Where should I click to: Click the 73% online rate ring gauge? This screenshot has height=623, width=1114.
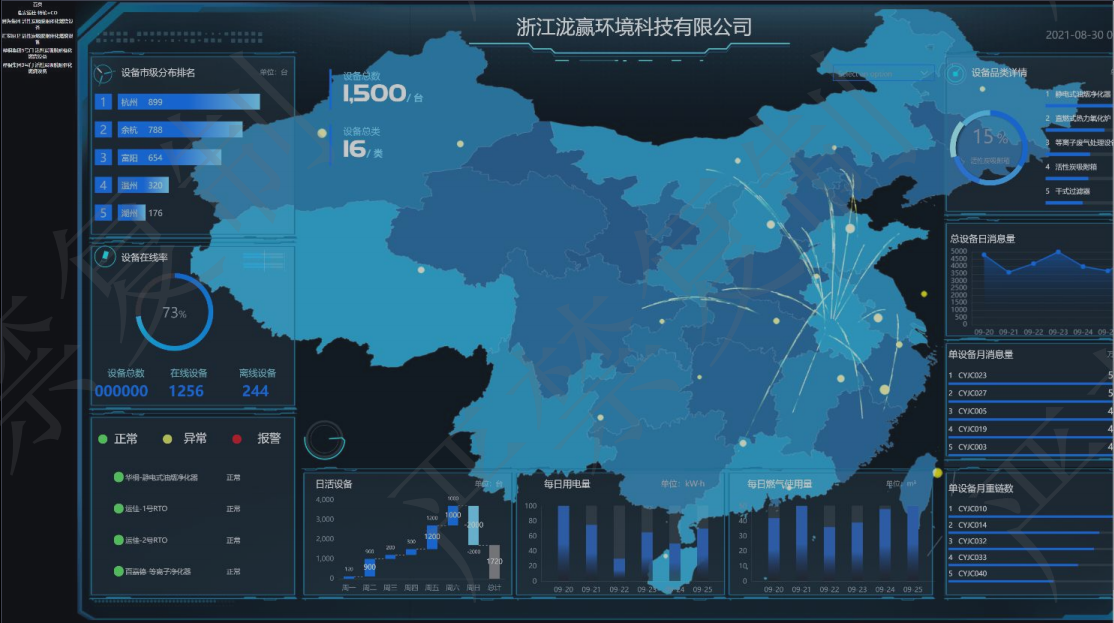coord(174,313)
